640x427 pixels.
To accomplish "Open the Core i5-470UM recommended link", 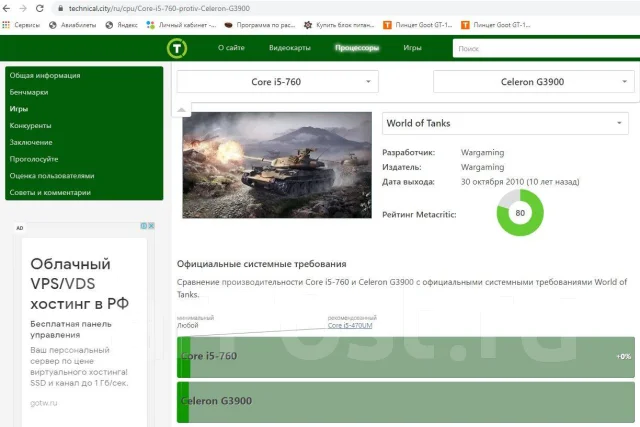I will click(350, 326).
